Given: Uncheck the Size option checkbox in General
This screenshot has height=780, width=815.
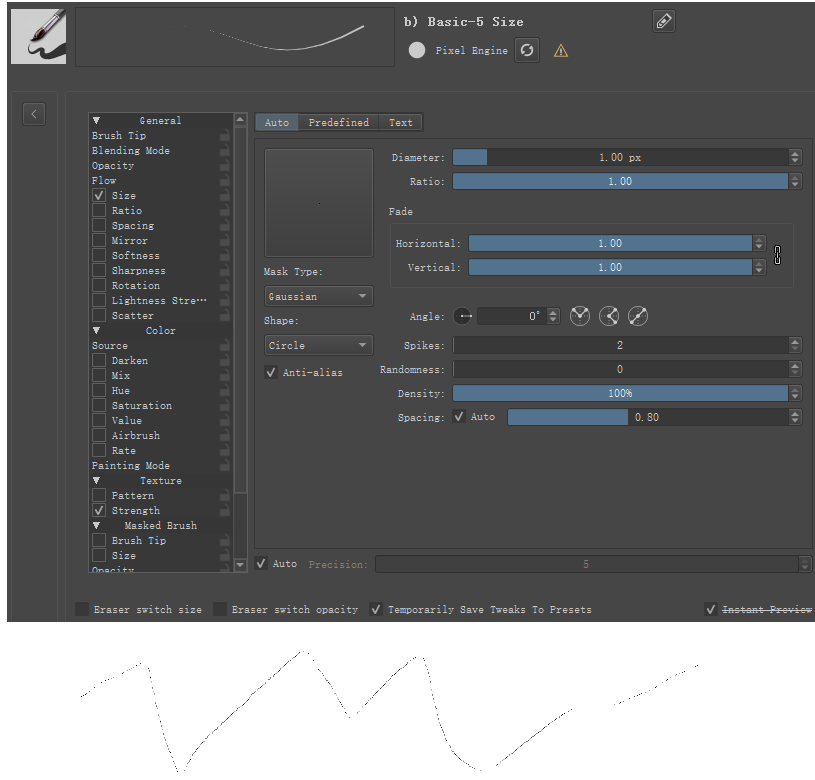Looking at the screenshot, I should (x=99, y=195).
